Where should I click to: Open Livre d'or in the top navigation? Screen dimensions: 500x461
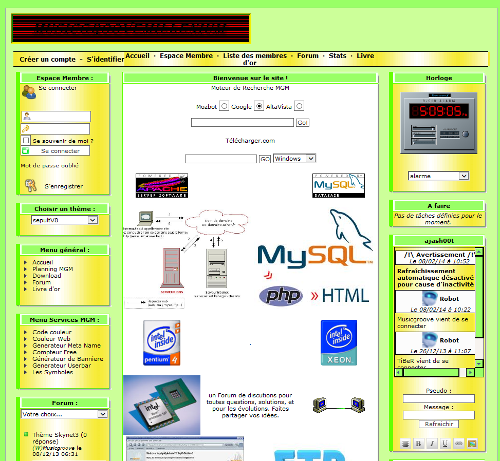(x=365, y=56)
